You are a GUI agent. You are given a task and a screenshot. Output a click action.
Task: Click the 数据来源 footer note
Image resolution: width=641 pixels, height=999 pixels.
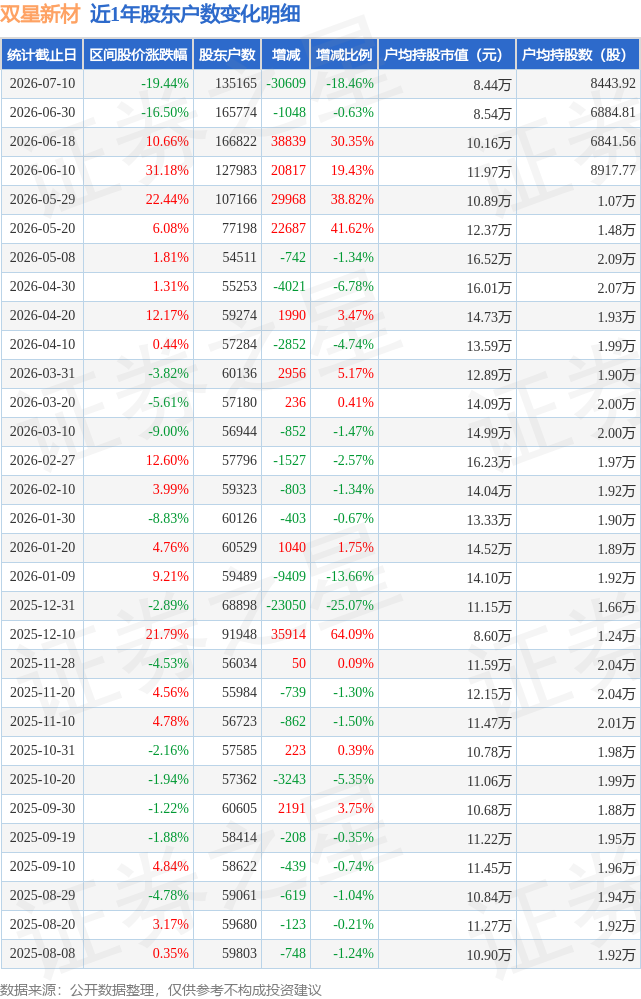click(161, 989)
